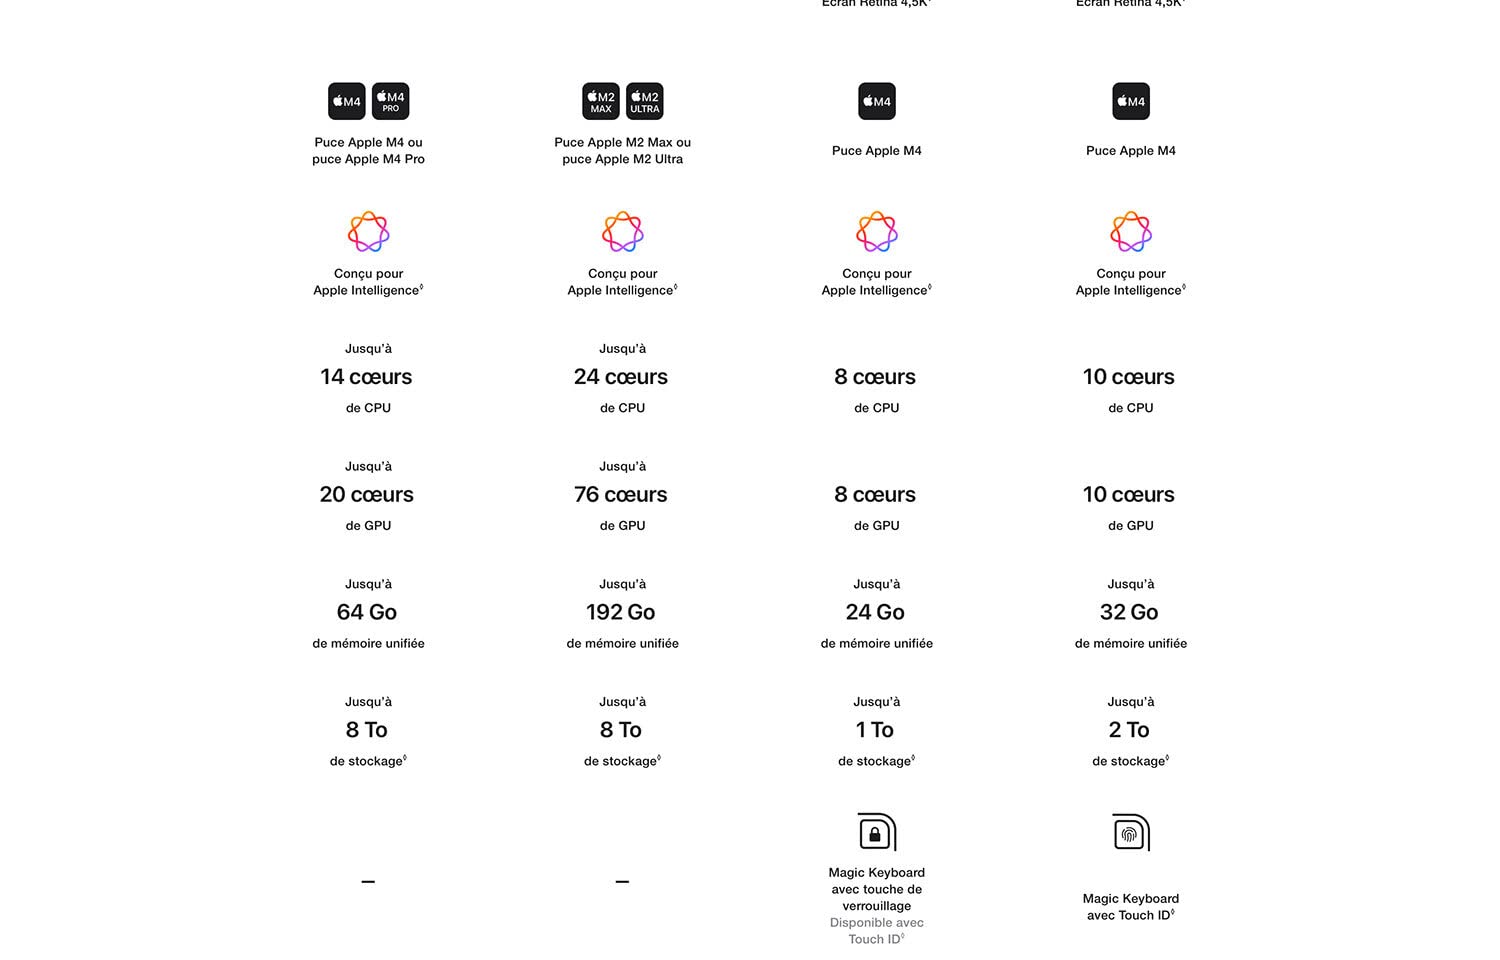Open footnote after 'Disponible avec Touch ID'
The width and height of the screenshot is (1500, 960).
[x=902, y=936]
